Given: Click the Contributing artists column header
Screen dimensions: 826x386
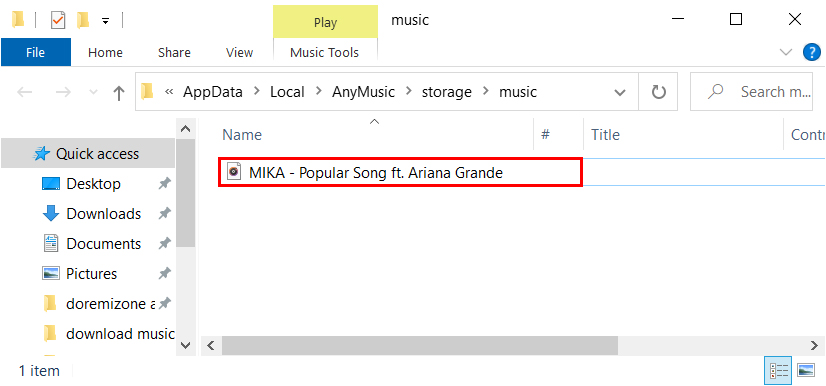Looking at the screenshot, I should click(805, 135).
